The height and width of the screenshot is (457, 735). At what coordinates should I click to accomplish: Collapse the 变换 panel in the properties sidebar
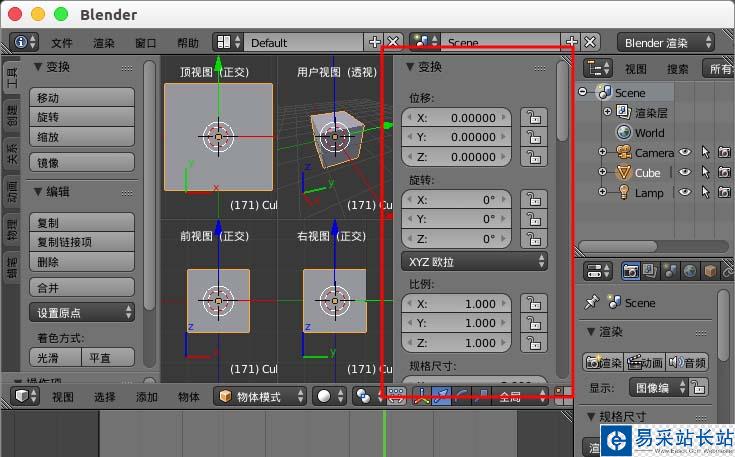click(x=410, y=67)
